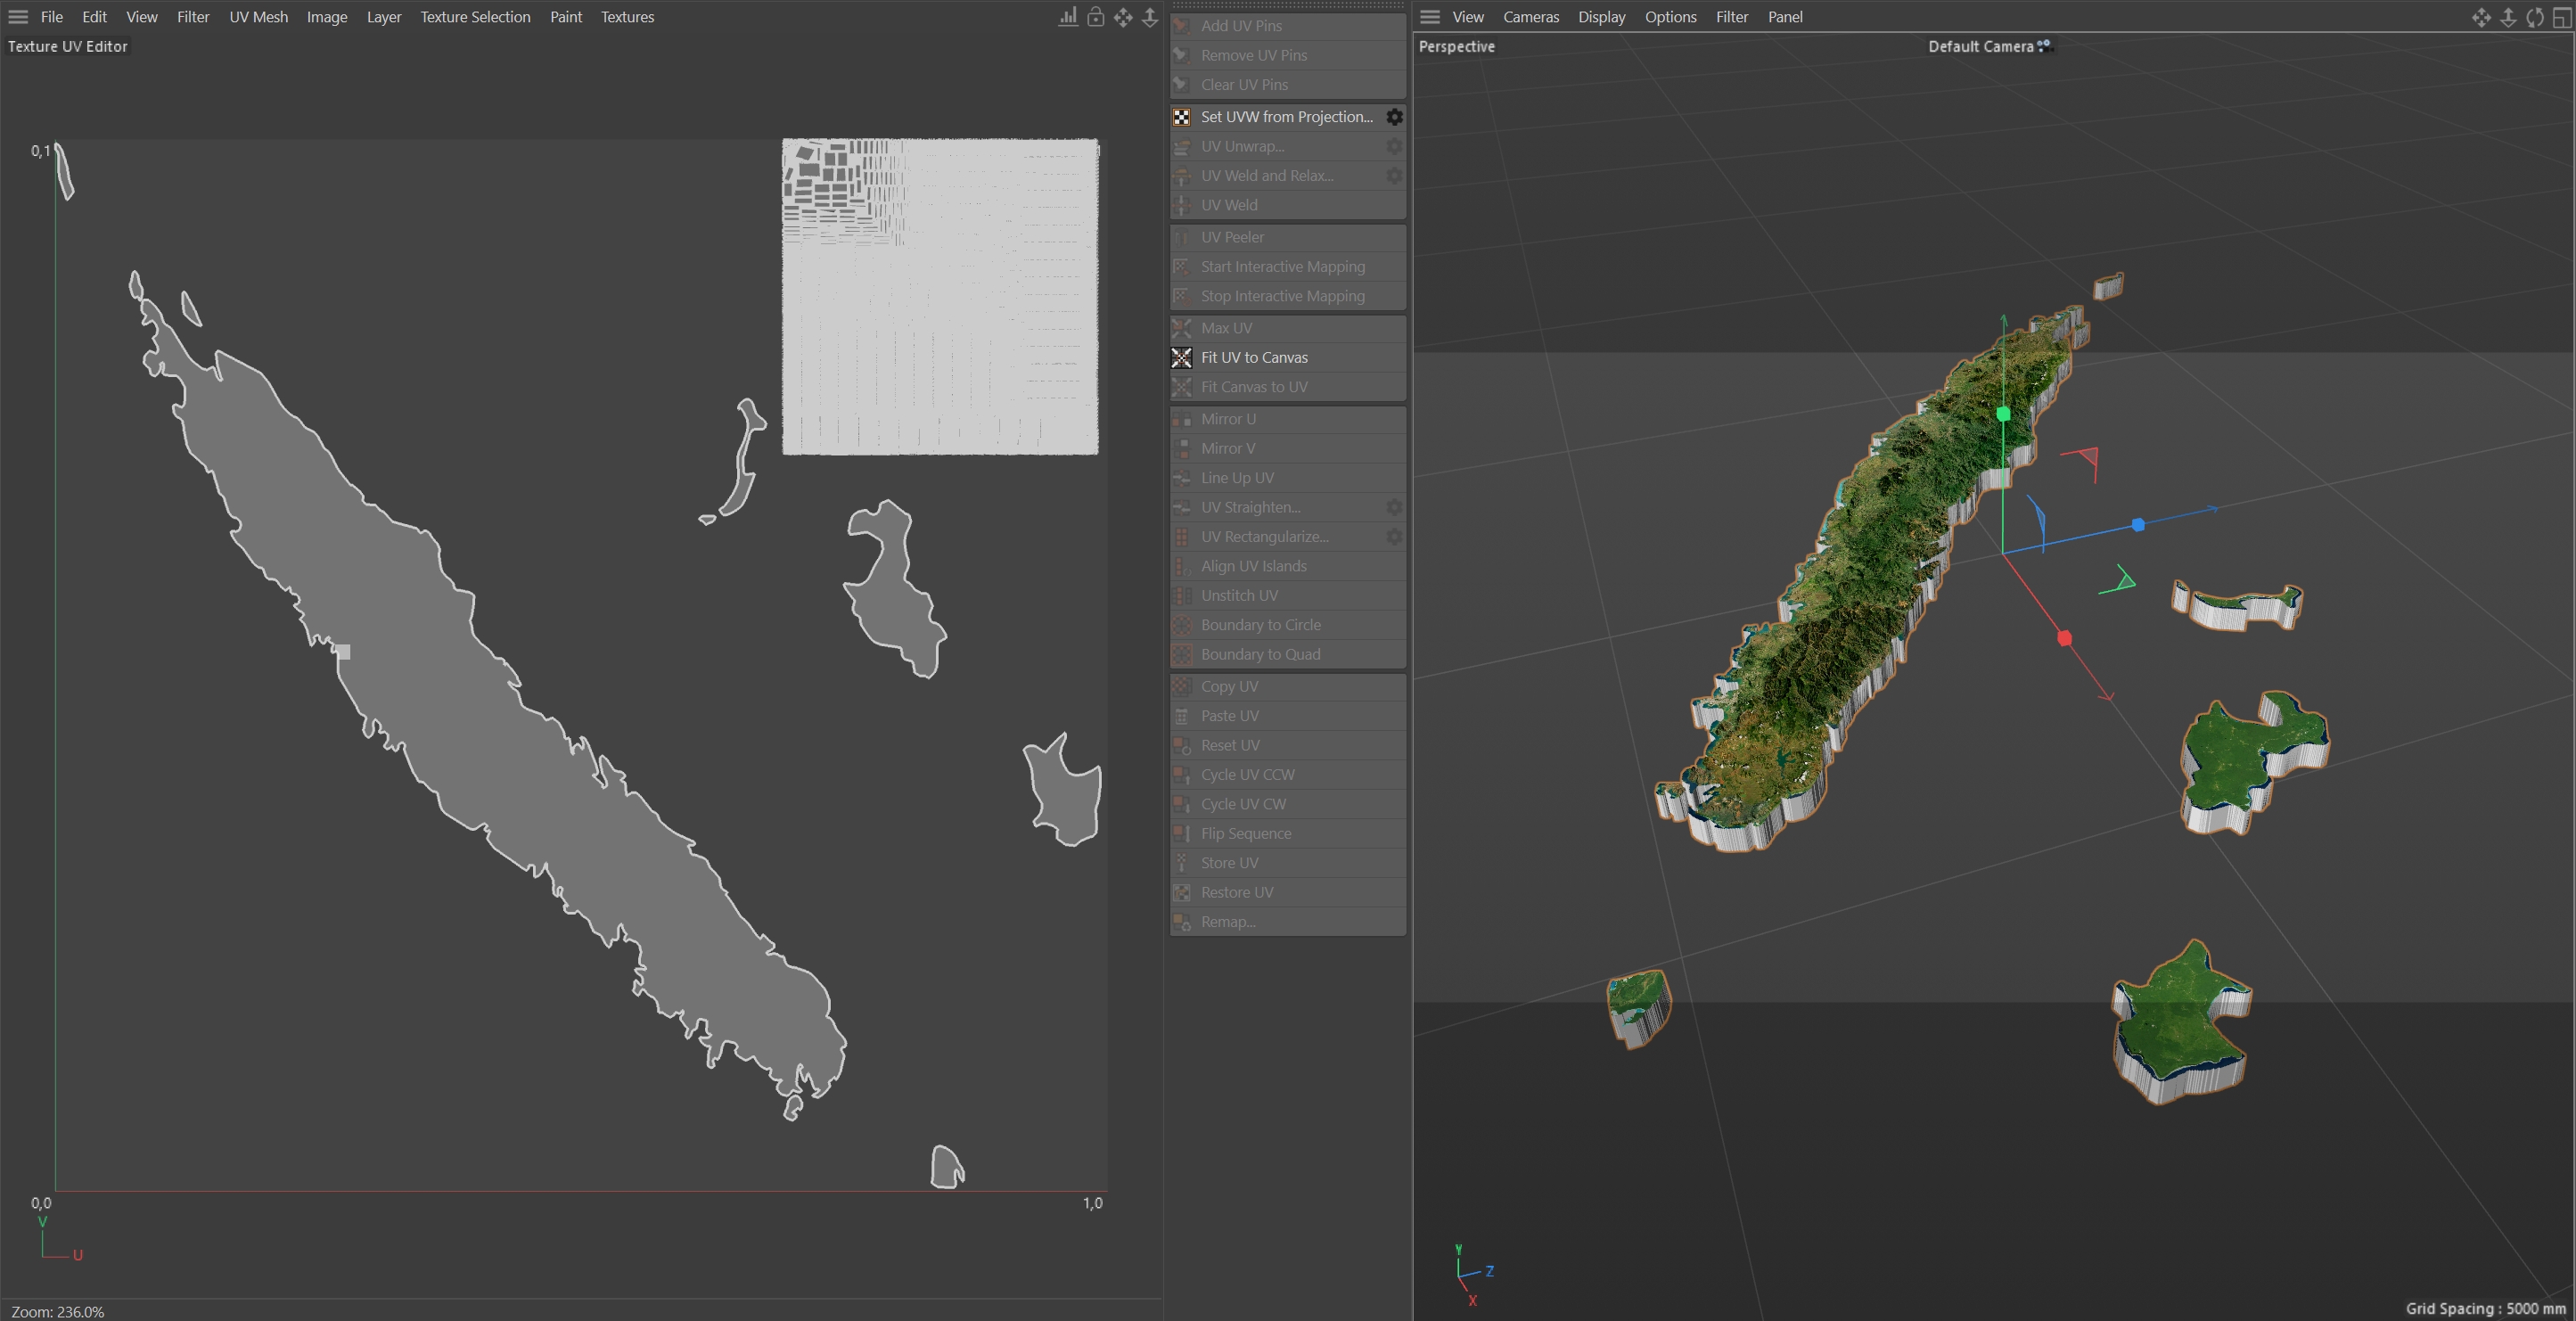Click the viewport zoom/dolly icon
The height and width of the screenshot is (1321, 2576).
coord(2508,17)
